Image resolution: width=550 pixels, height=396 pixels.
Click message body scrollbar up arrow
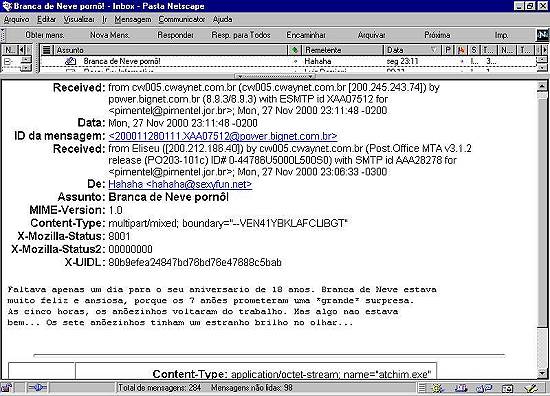tap(542, 86)
